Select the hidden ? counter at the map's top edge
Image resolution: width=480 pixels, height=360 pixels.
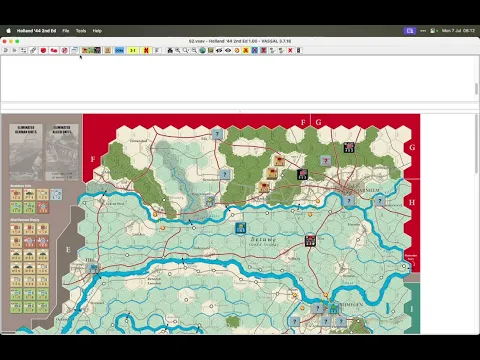point(217,134)
